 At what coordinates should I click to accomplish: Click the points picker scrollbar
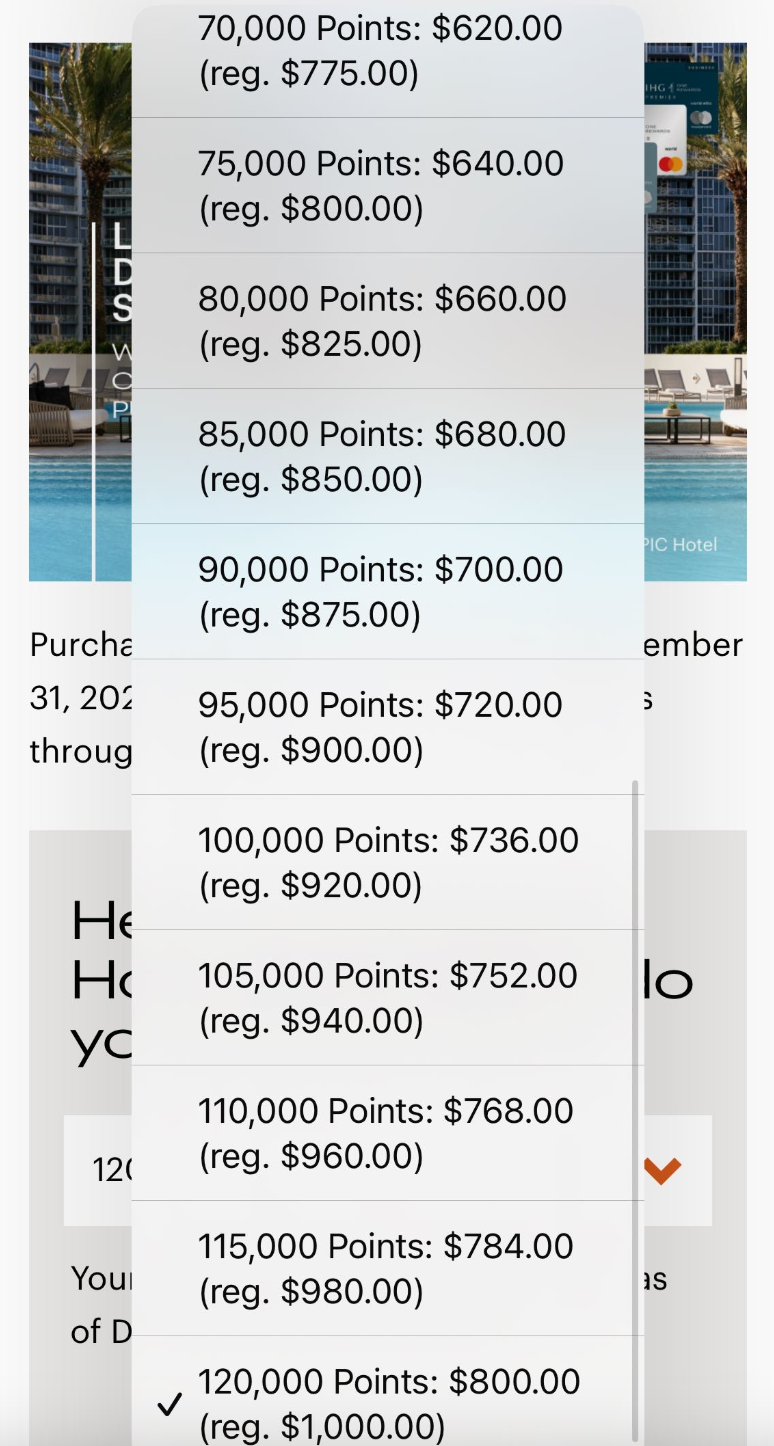pos(635,1100)
